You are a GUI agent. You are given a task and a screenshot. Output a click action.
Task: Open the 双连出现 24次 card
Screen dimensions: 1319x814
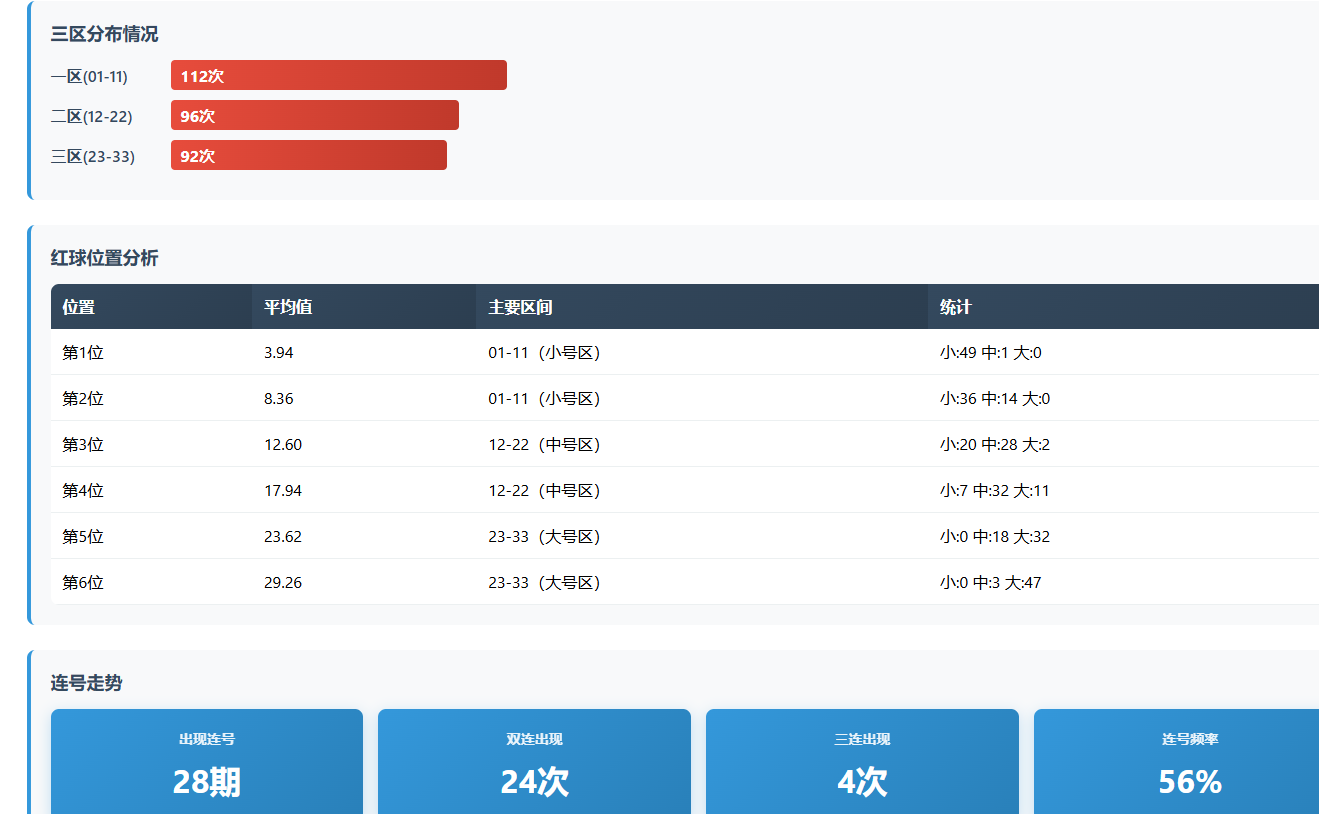point(534,762)
